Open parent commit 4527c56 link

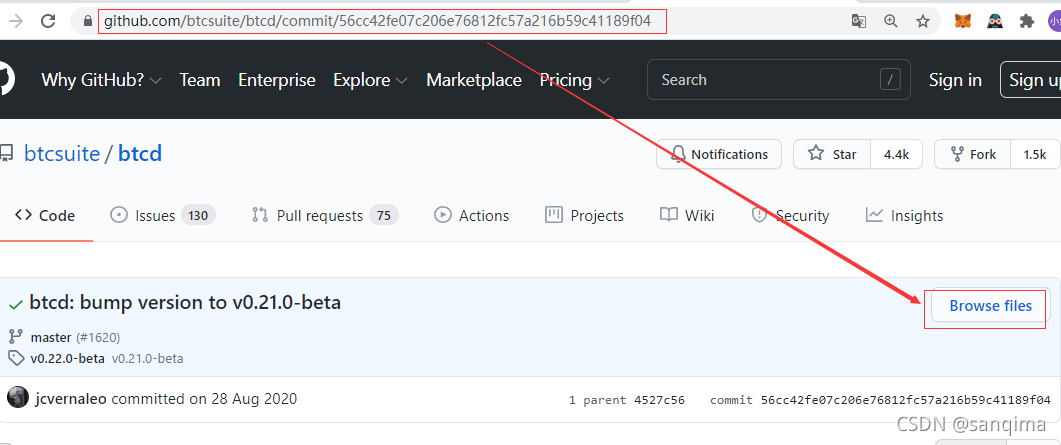pos(659,400)
